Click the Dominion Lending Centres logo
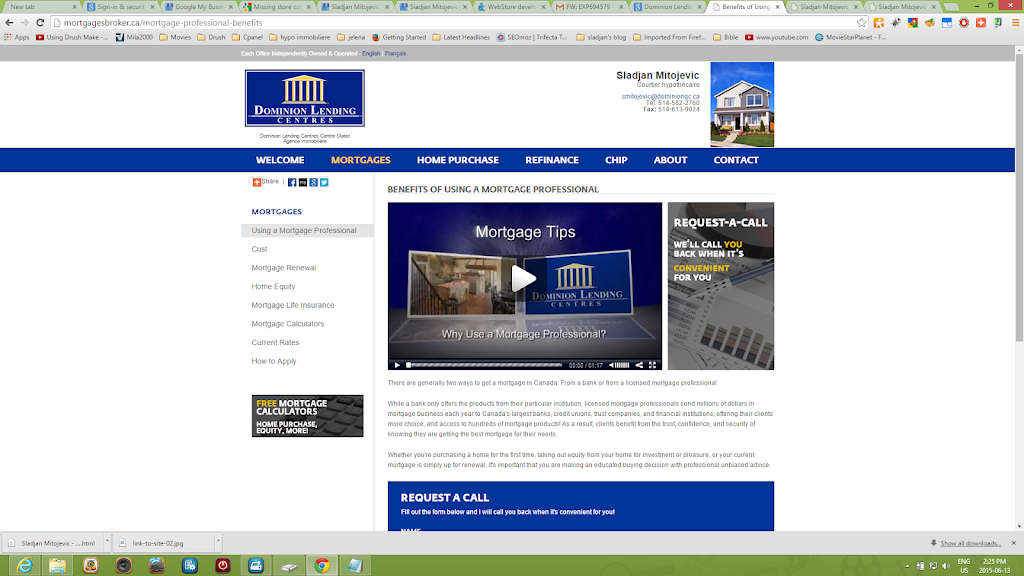1024x576 pixels. (x=304, y=98)
